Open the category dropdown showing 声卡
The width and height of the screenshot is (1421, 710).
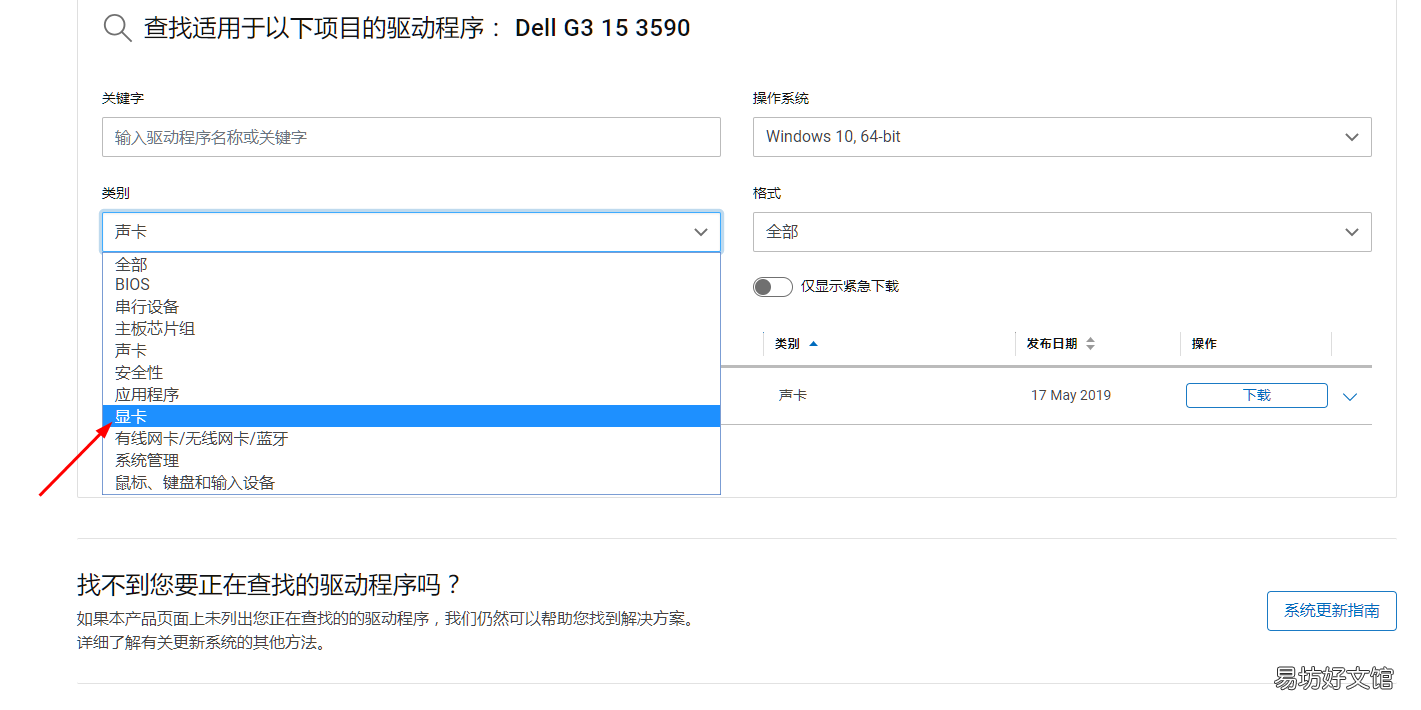pyautogui.click(x=411, y=232)
